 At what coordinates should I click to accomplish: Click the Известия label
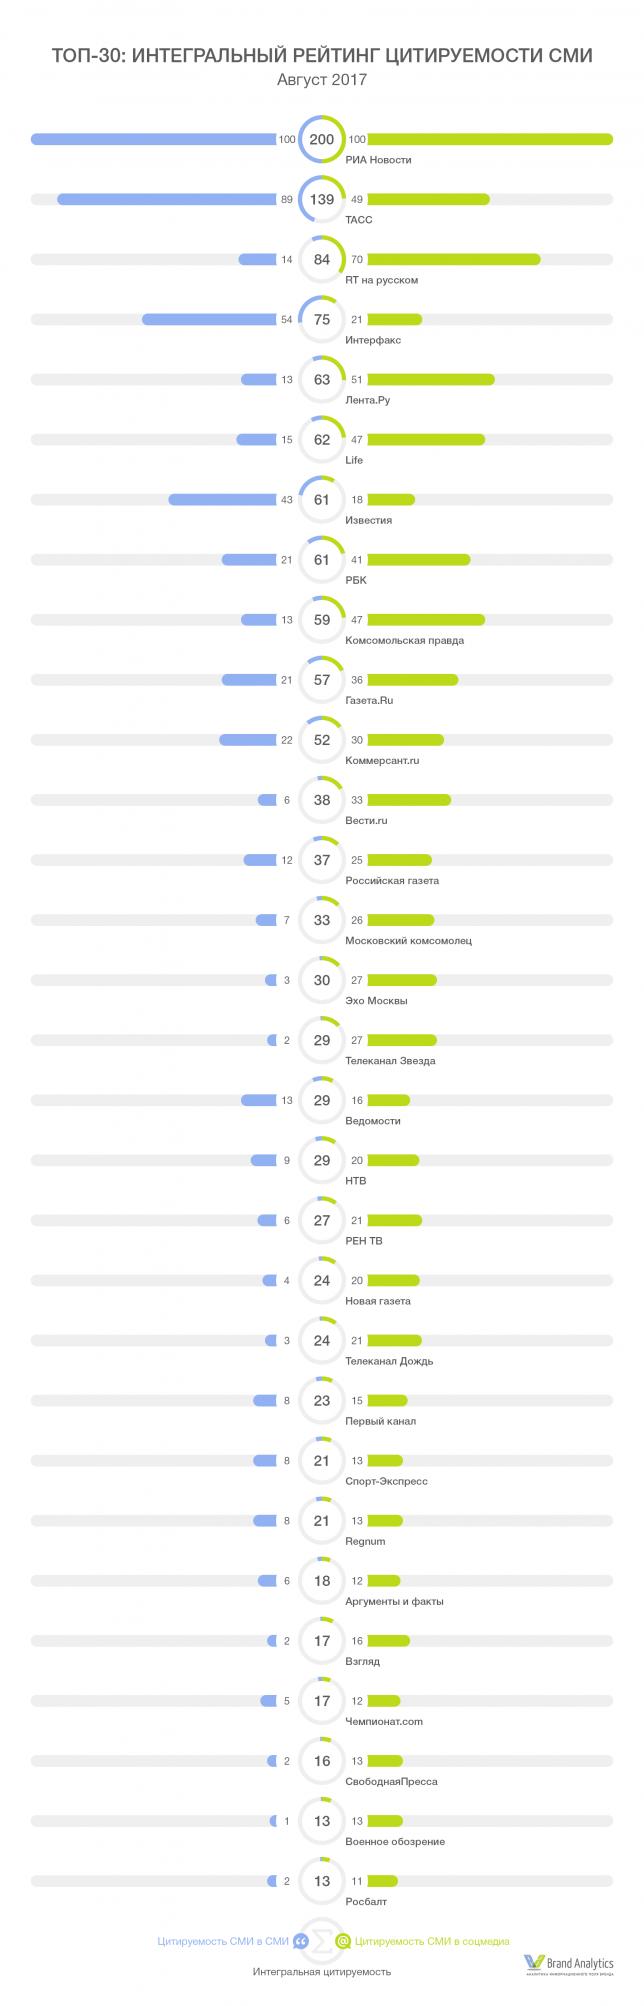coord(368,520)
